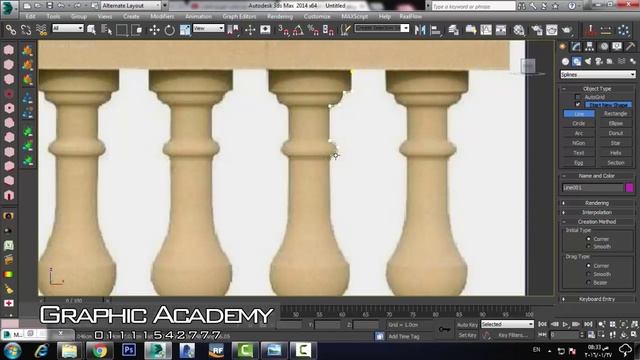This screenshot has height=360, width=640.
Task: Select the Cameras category icon
Action: (x=599, y=61)
